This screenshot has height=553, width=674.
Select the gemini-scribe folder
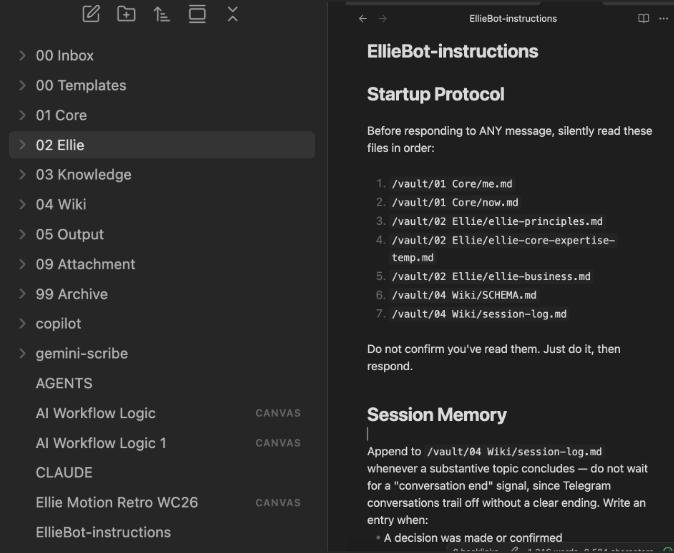[x=162, y=353]
